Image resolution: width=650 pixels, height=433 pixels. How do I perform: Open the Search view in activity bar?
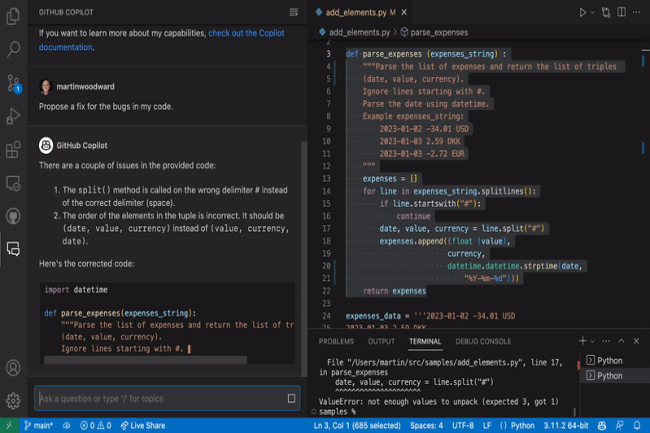tap(13, 49)
